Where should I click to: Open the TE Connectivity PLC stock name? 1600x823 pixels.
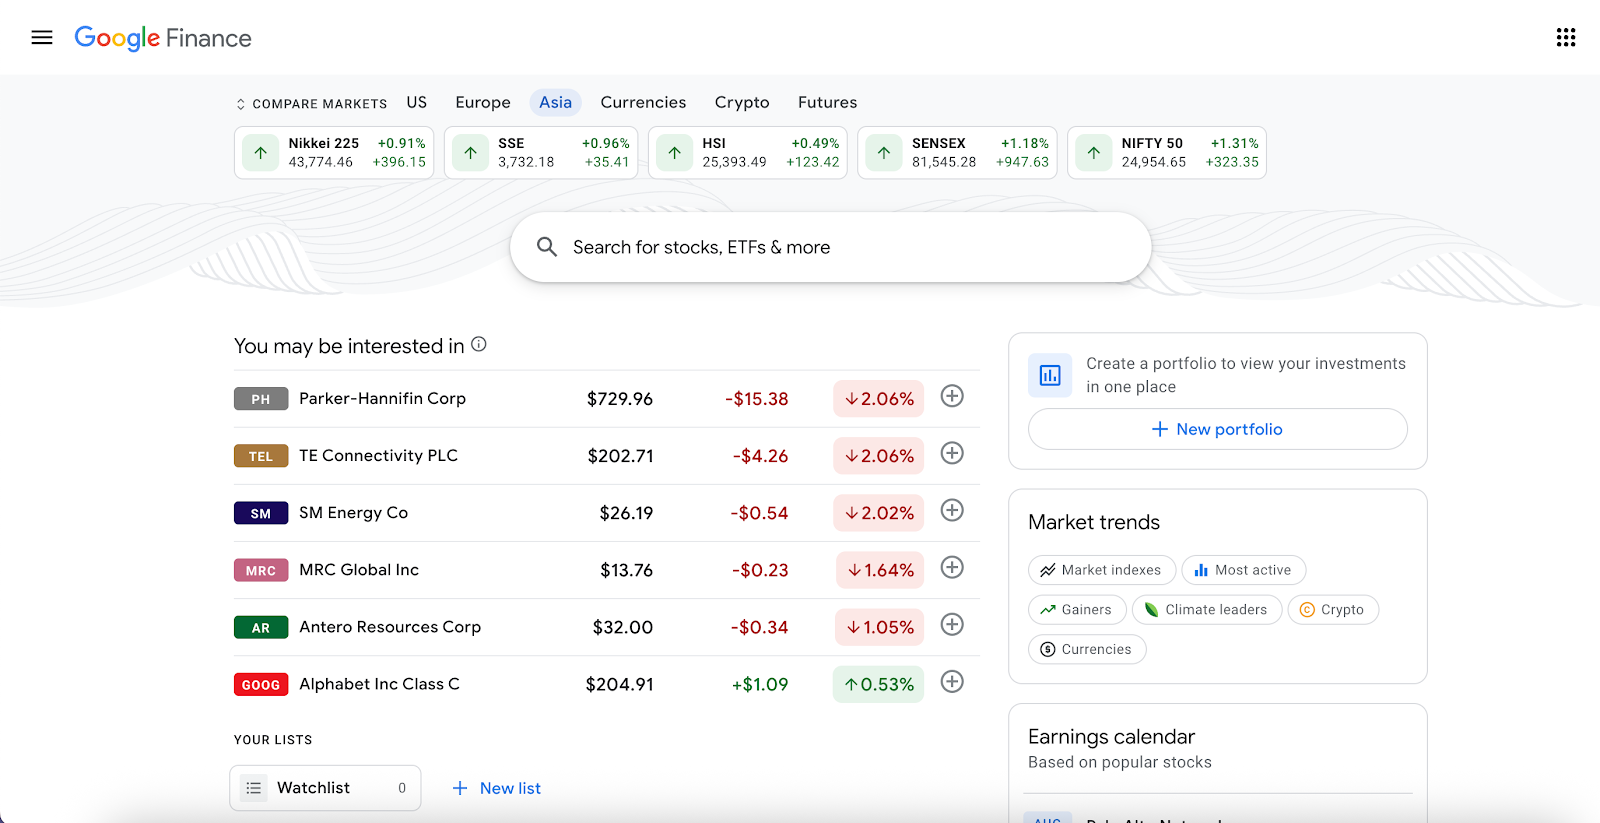click(x=379, y=455)
